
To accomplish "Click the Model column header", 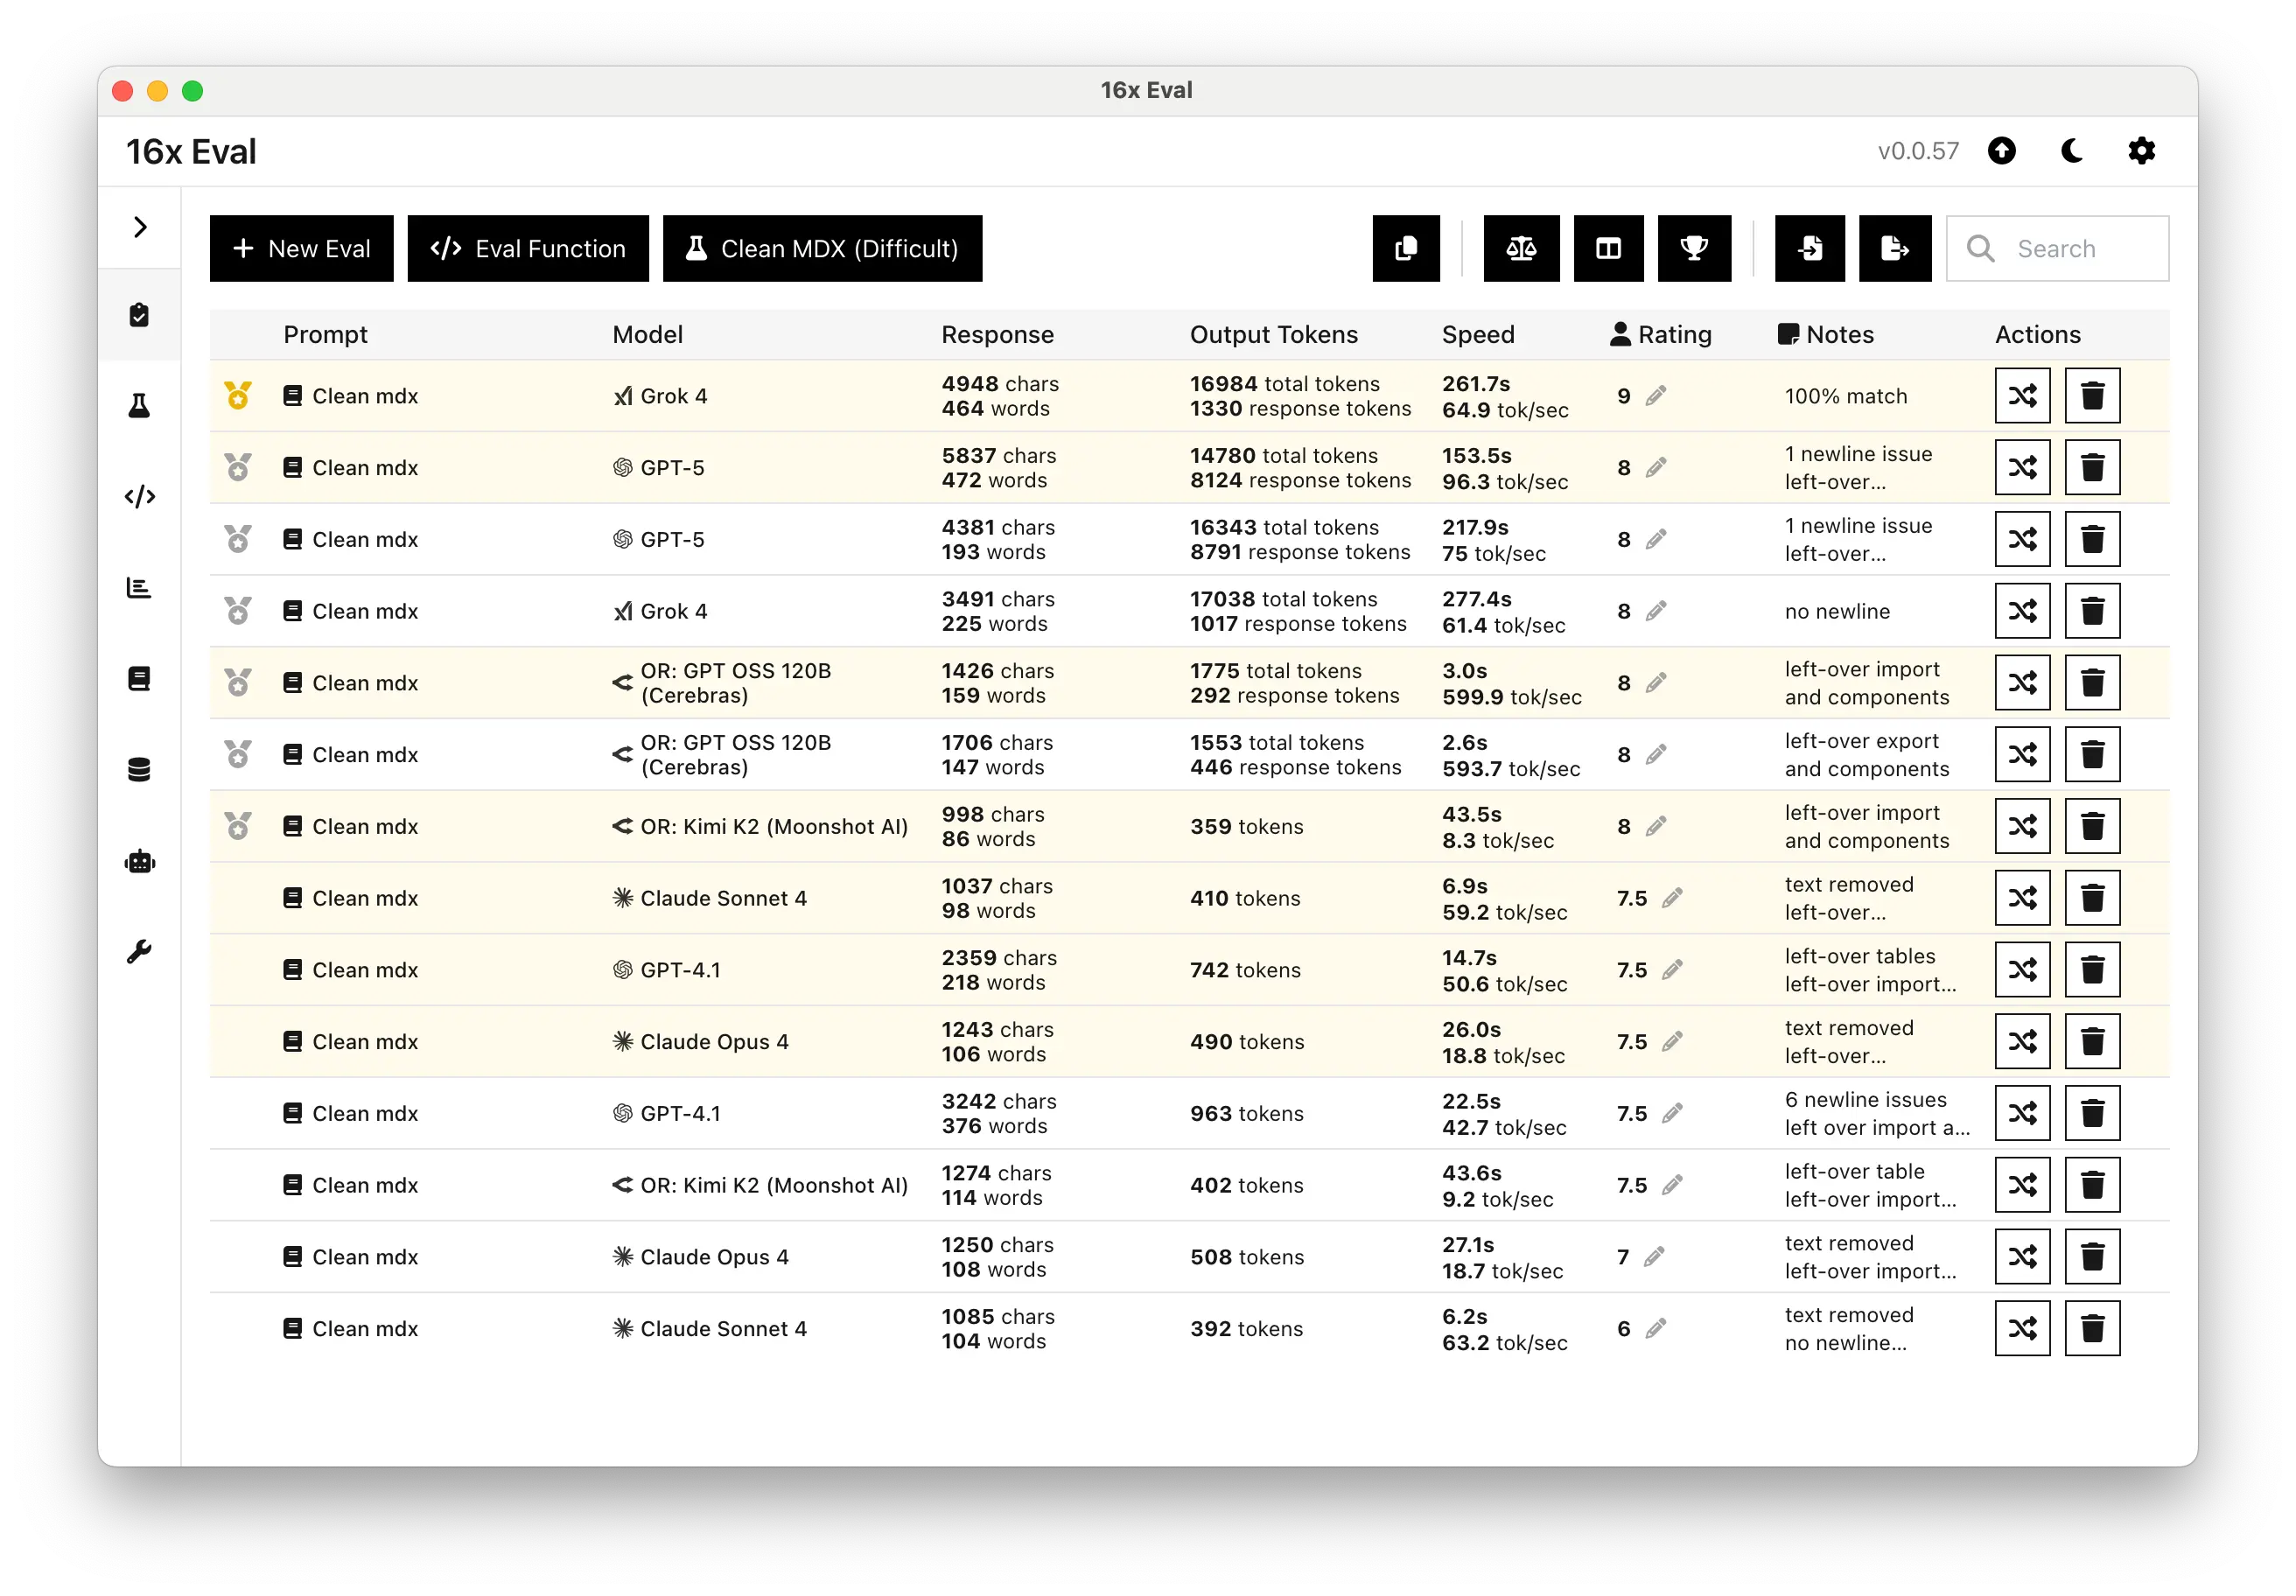I will [x=648, y=334].
